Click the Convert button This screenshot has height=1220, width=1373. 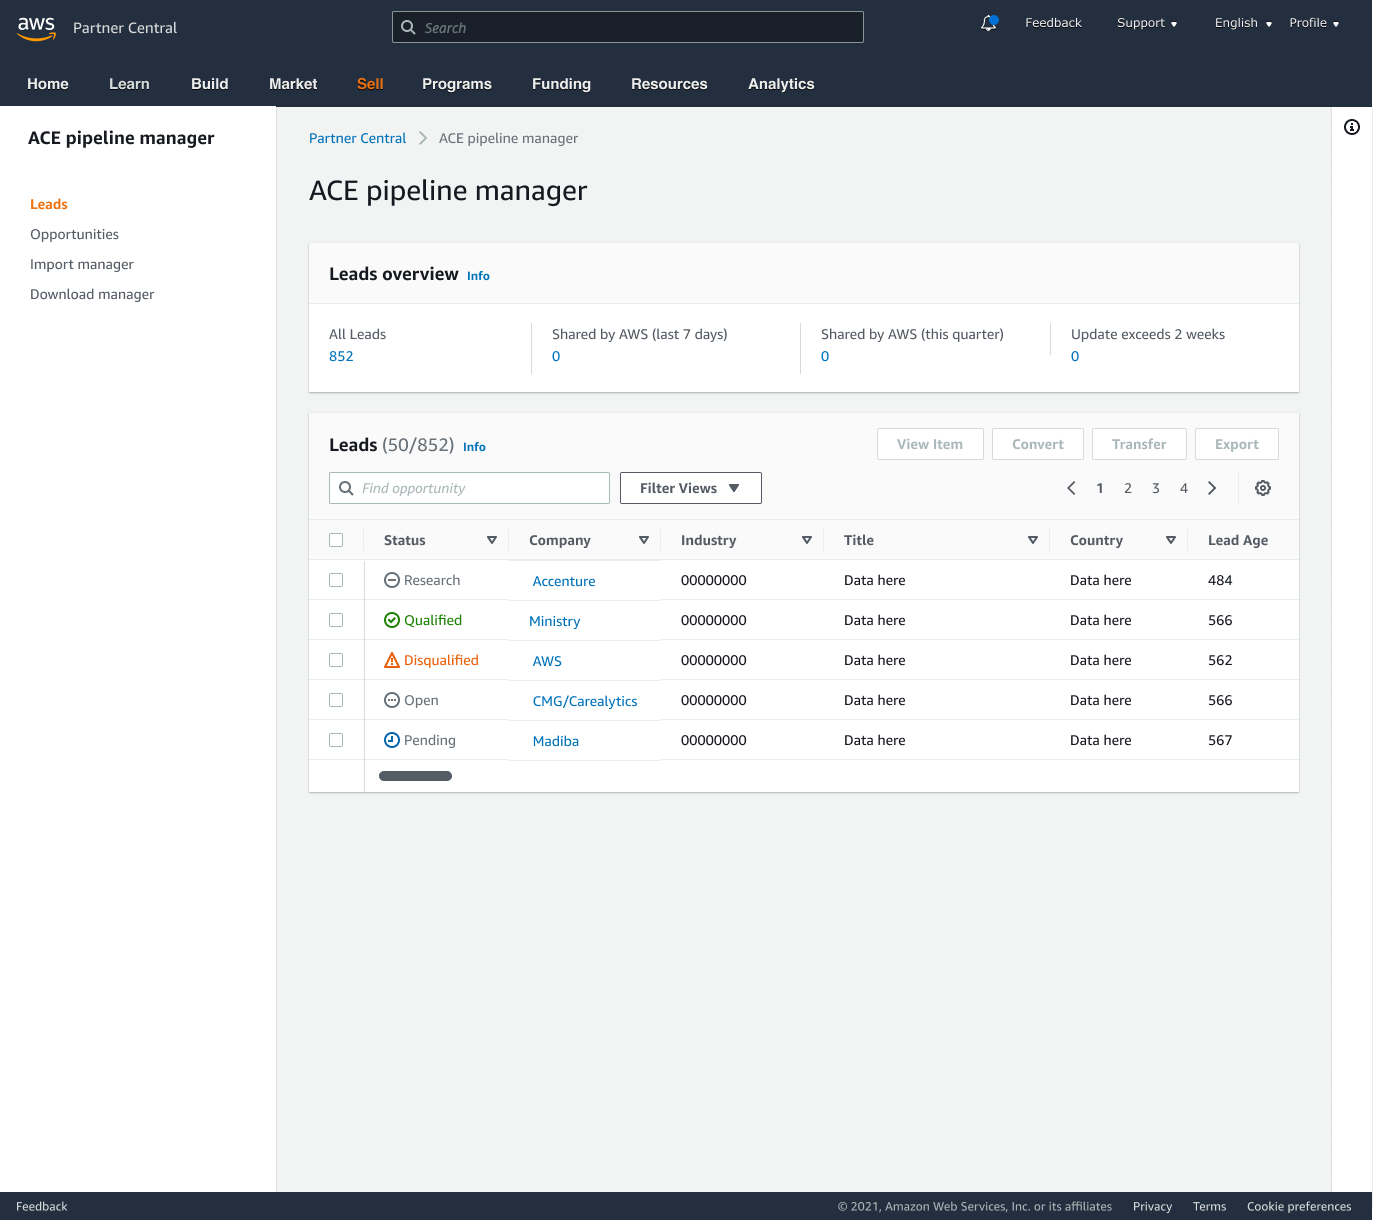click(1038, 444)
